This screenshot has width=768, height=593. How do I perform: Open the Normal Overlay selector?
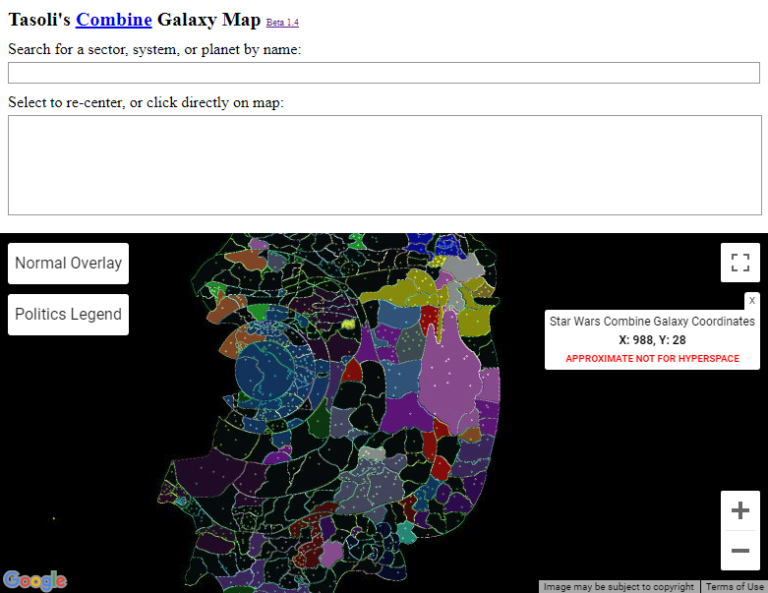(68, 263)
